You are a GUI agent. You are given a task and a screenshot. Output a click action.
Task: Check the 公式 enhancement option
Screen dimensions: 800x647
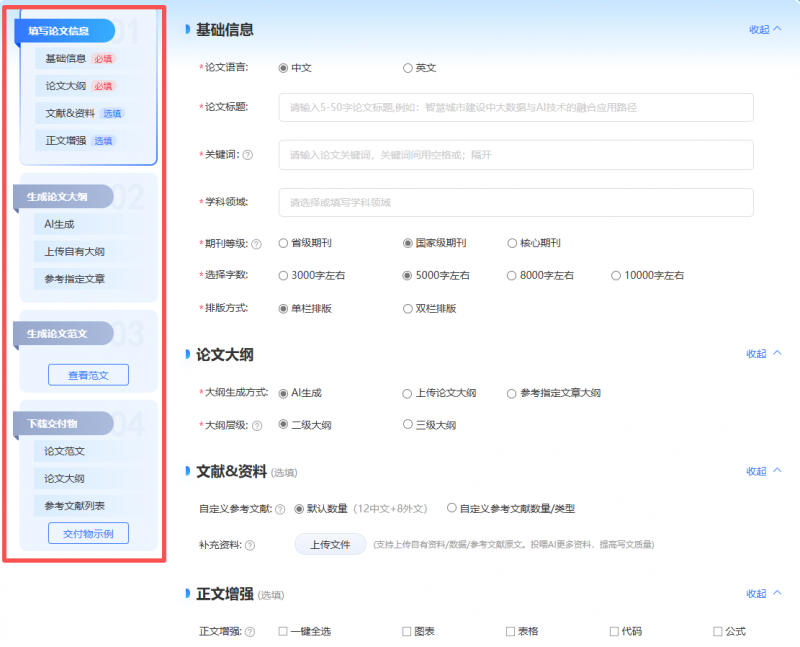click(719, 631)
